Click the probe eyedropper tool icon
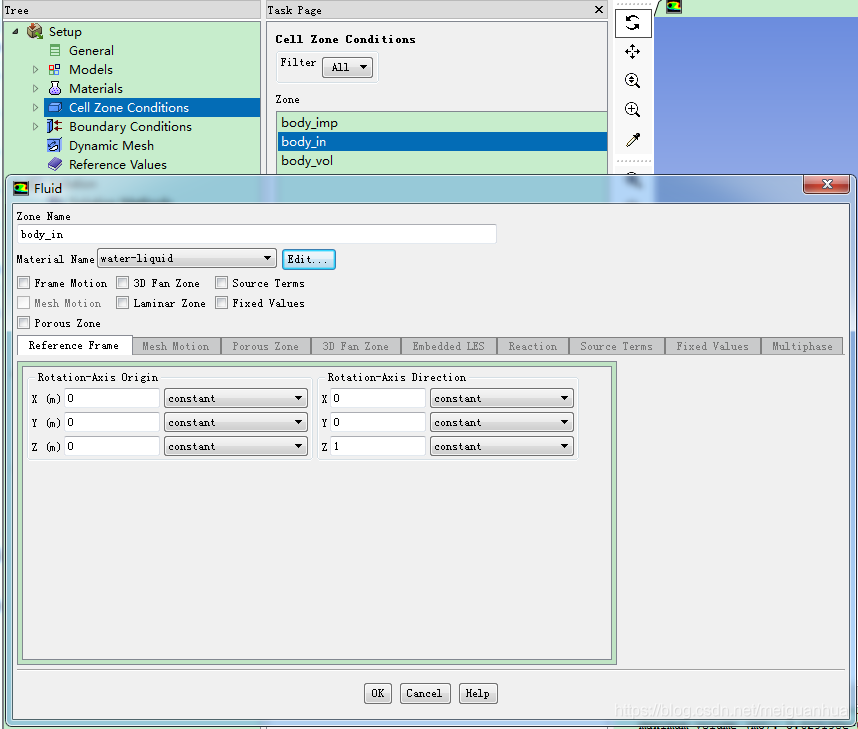This screenshot has width=858, height=729. [x=632, y=140]
